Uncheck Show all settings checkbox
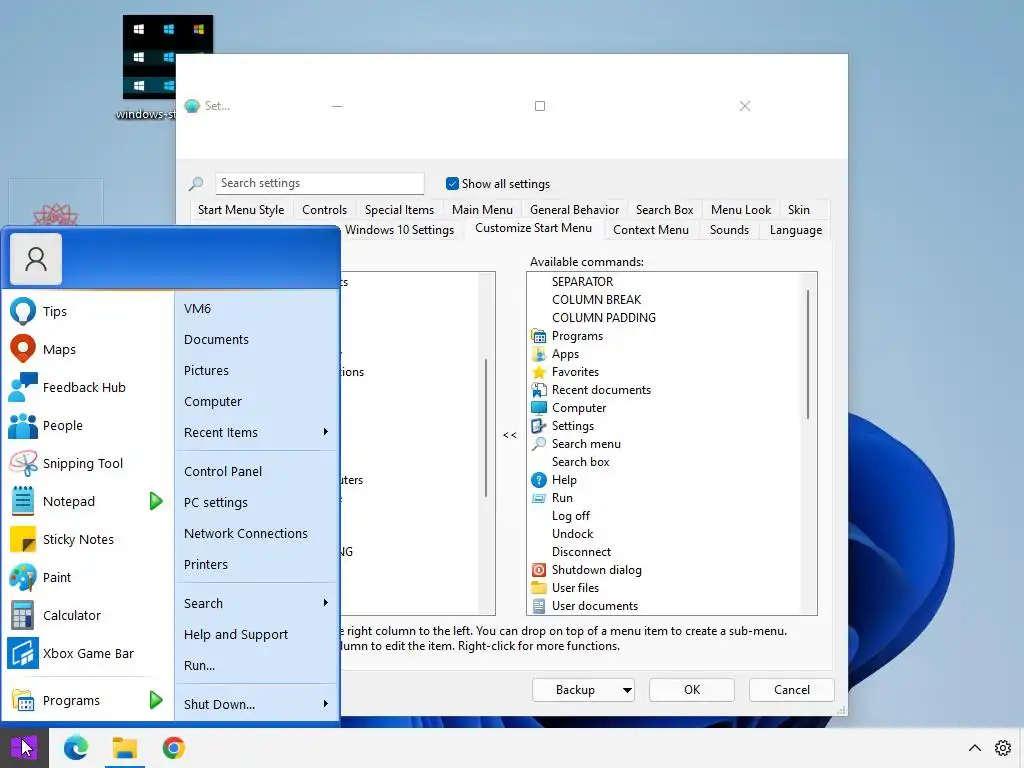 [x=452, y=184]
